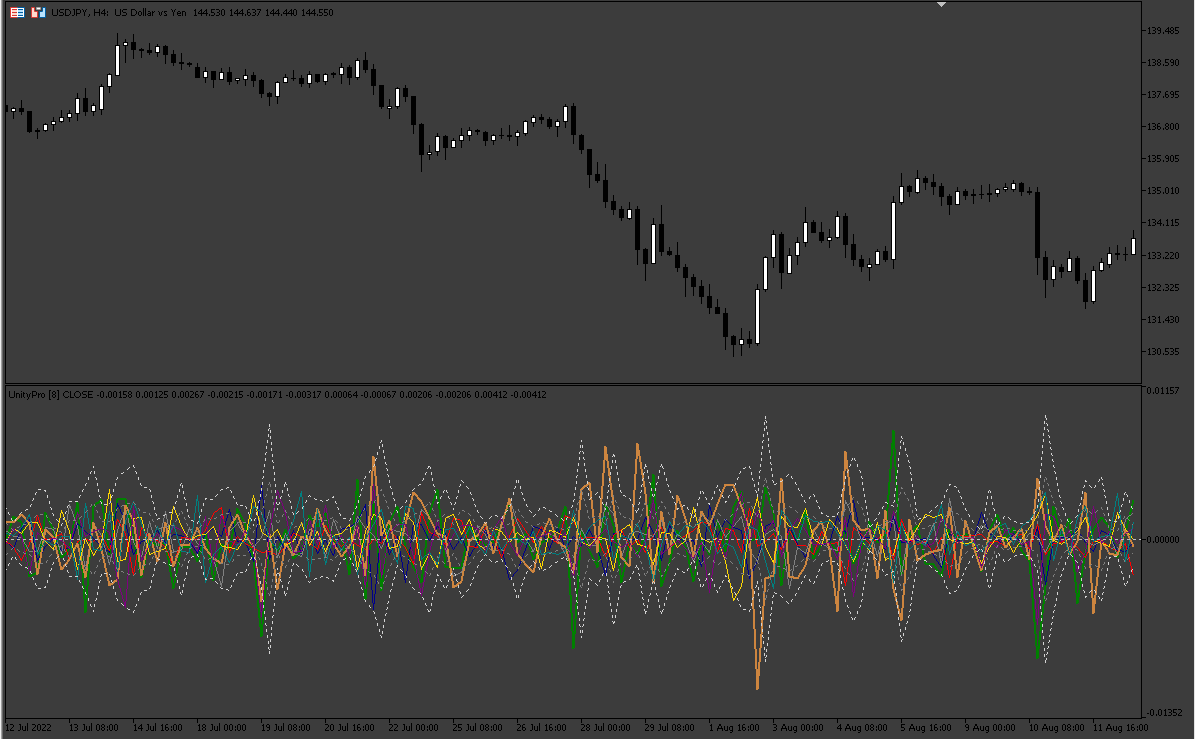This screenshot has width=1196, height=739.
Task: Click the 136.800 price axis label
Action: pos(1163,127)
